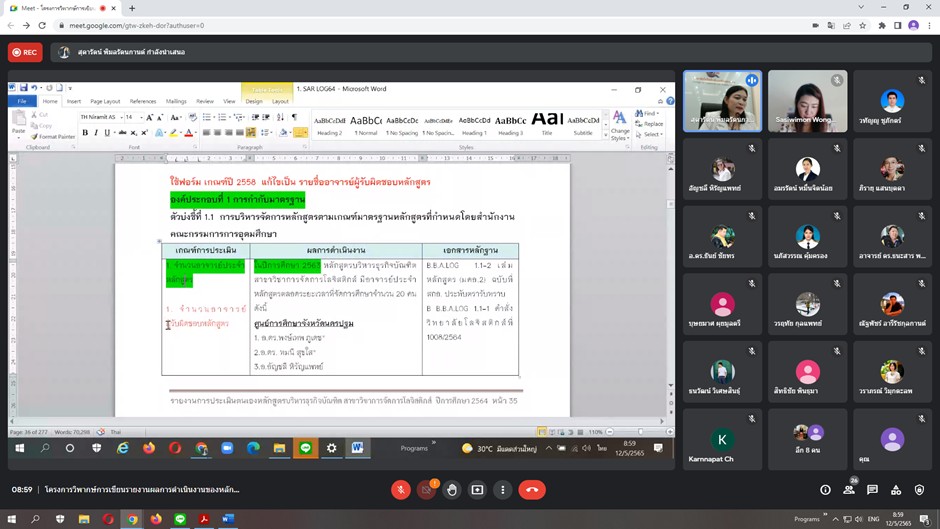
Task: Open a new browser tab
Action: (x=132, y=8)
